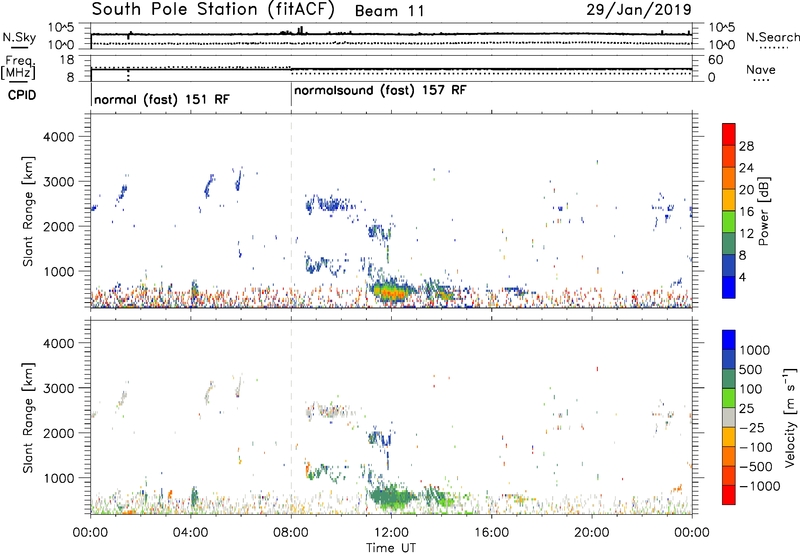The image size is (800, 554).
Task: Click the power colorbar label "28"
Action: click(x=746, y=146)
